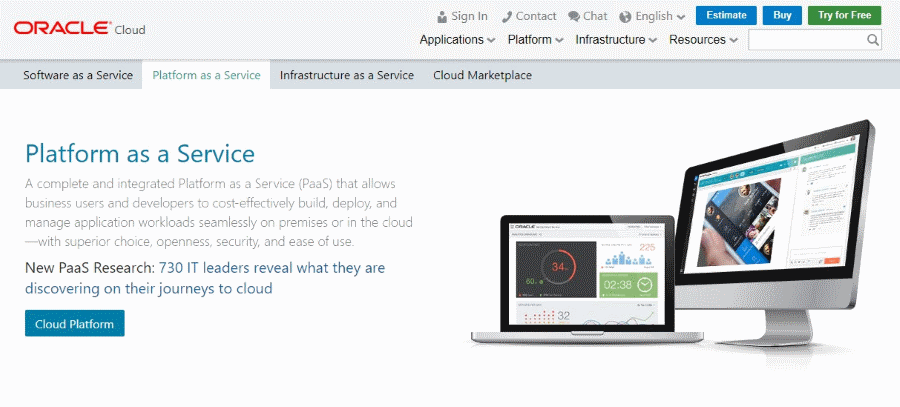
Task: Open the Cloud Marketplace tab
Action: pyautogui.click(x=482, y=75)
